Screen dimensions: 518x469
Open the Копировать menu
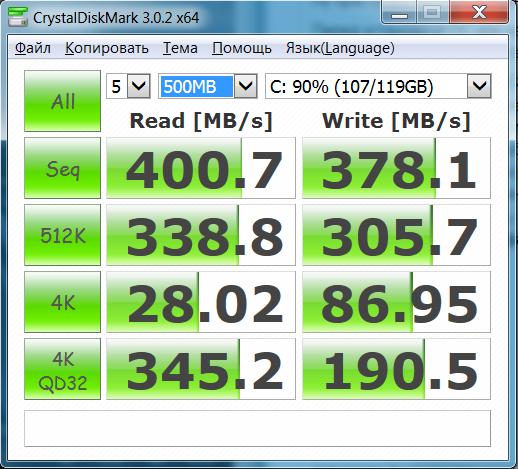click(x=107, y=48)
